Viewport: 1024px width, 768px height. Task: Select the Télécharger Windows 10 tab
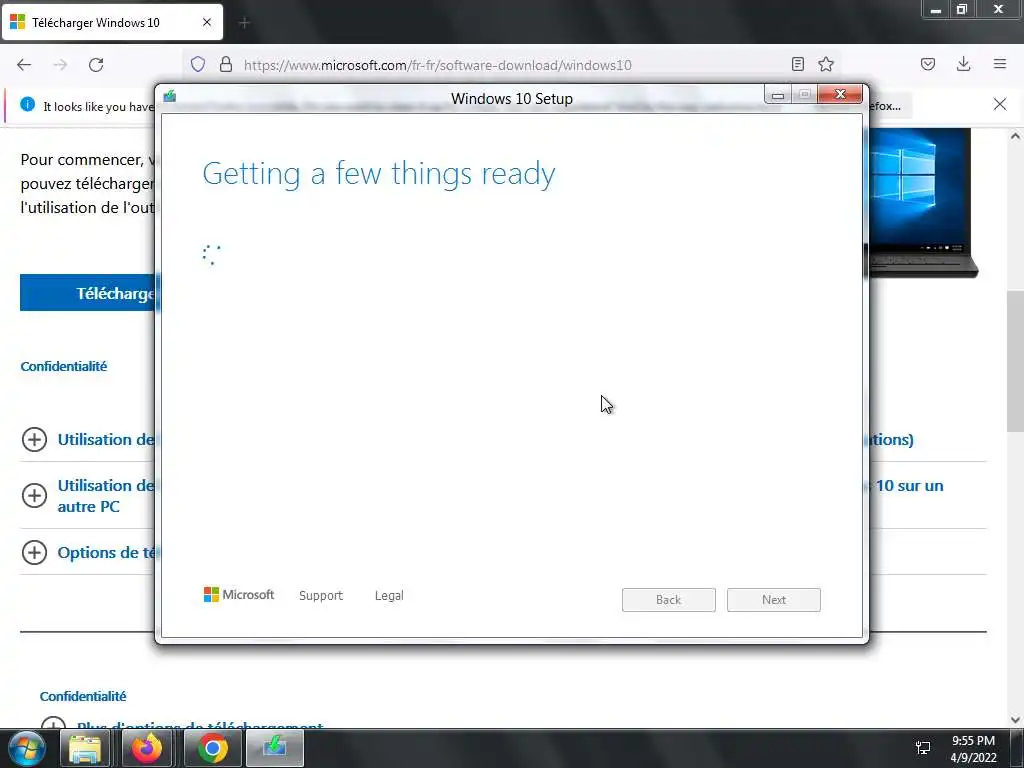pyautogui.click(x=112, y=22)
